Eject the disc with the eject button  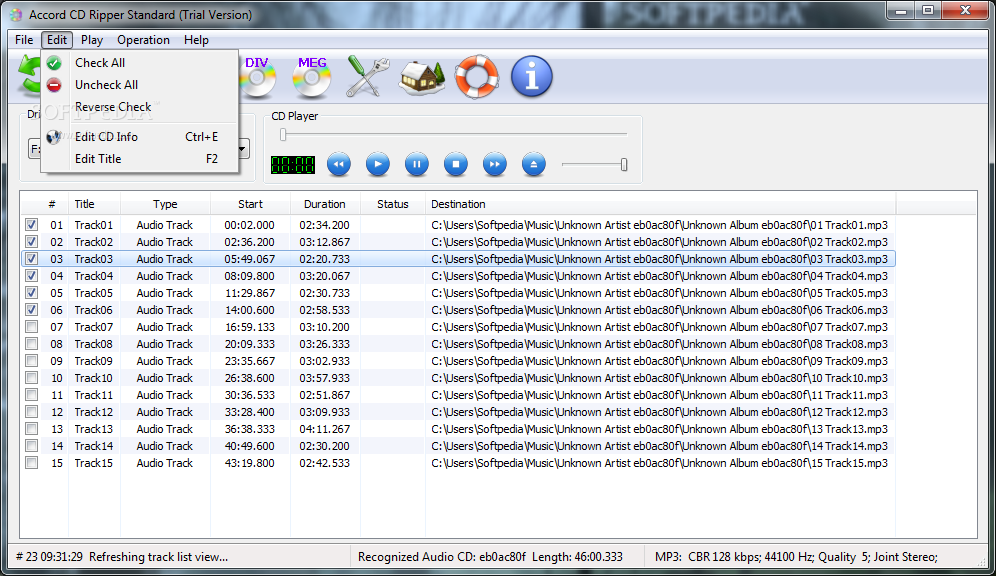point(534,164)
